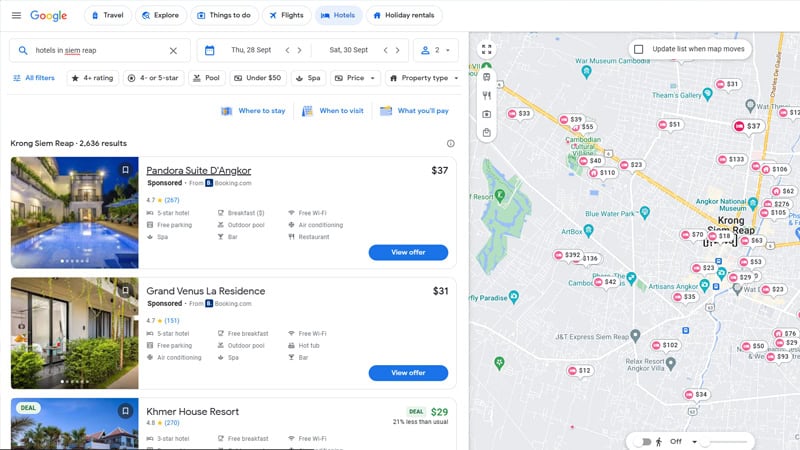Select the $392 hotel map pin

567,255
